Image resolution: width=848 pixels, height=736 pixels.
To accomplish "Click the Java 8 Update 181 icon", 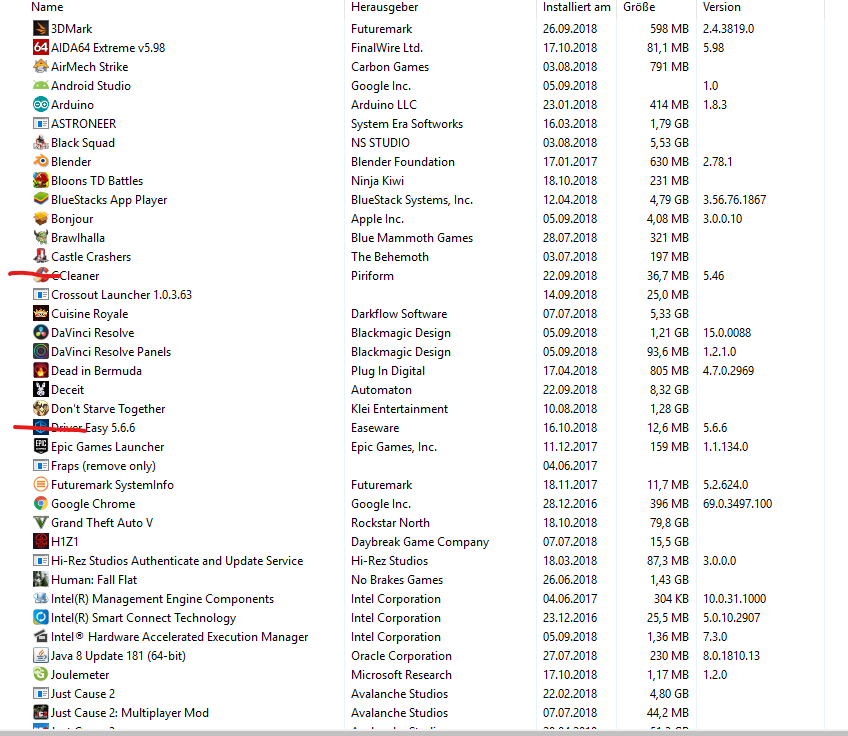I will [x=41, y=655].
